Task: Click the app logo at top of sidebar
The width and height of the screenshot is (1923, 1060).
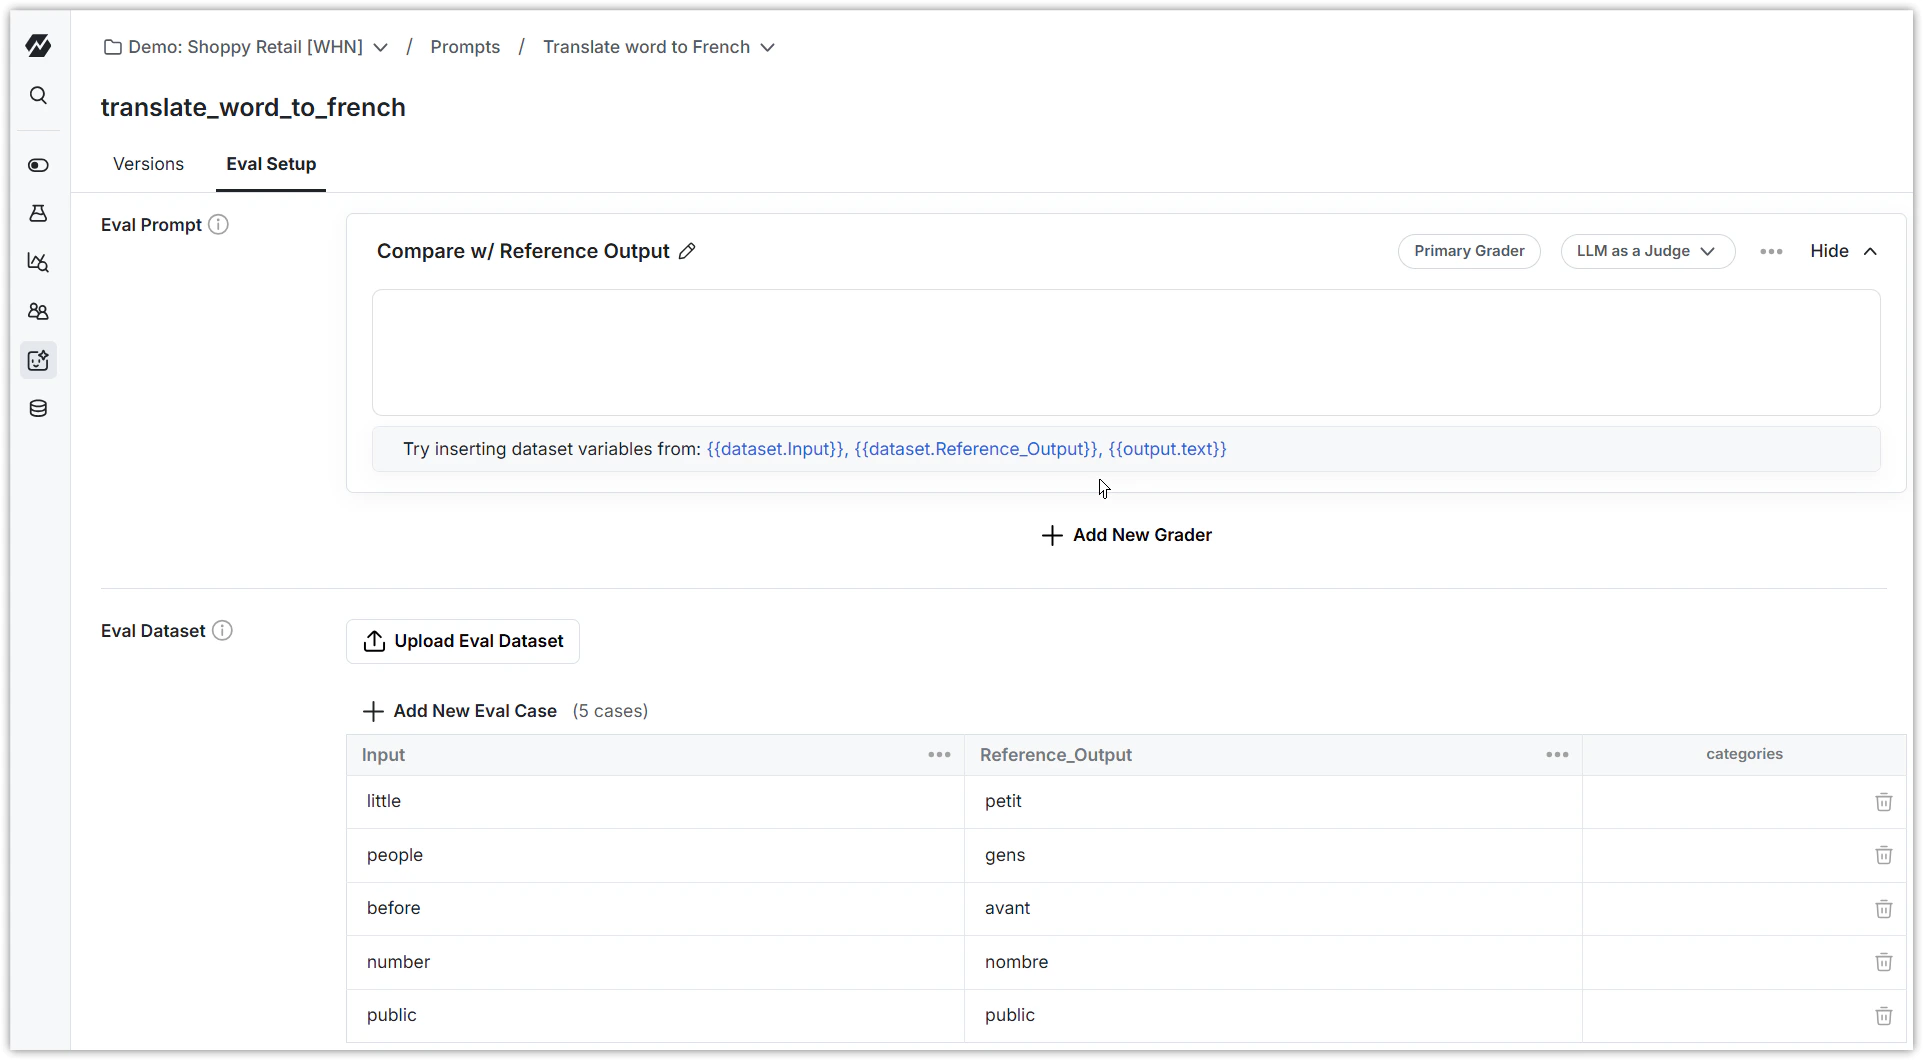Action: [x=38, y=46]
